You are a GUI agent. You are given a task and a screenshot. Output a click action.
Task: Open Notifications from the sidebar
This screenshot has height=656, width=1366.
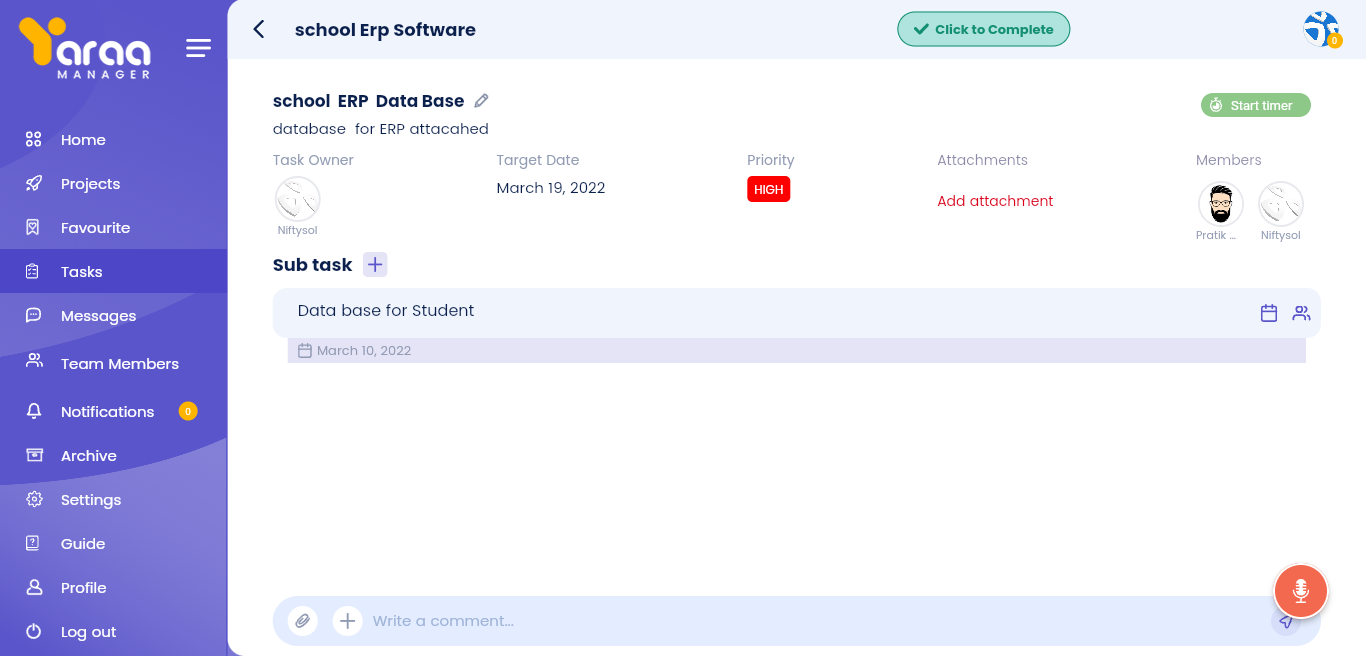(x=107, y=412)
